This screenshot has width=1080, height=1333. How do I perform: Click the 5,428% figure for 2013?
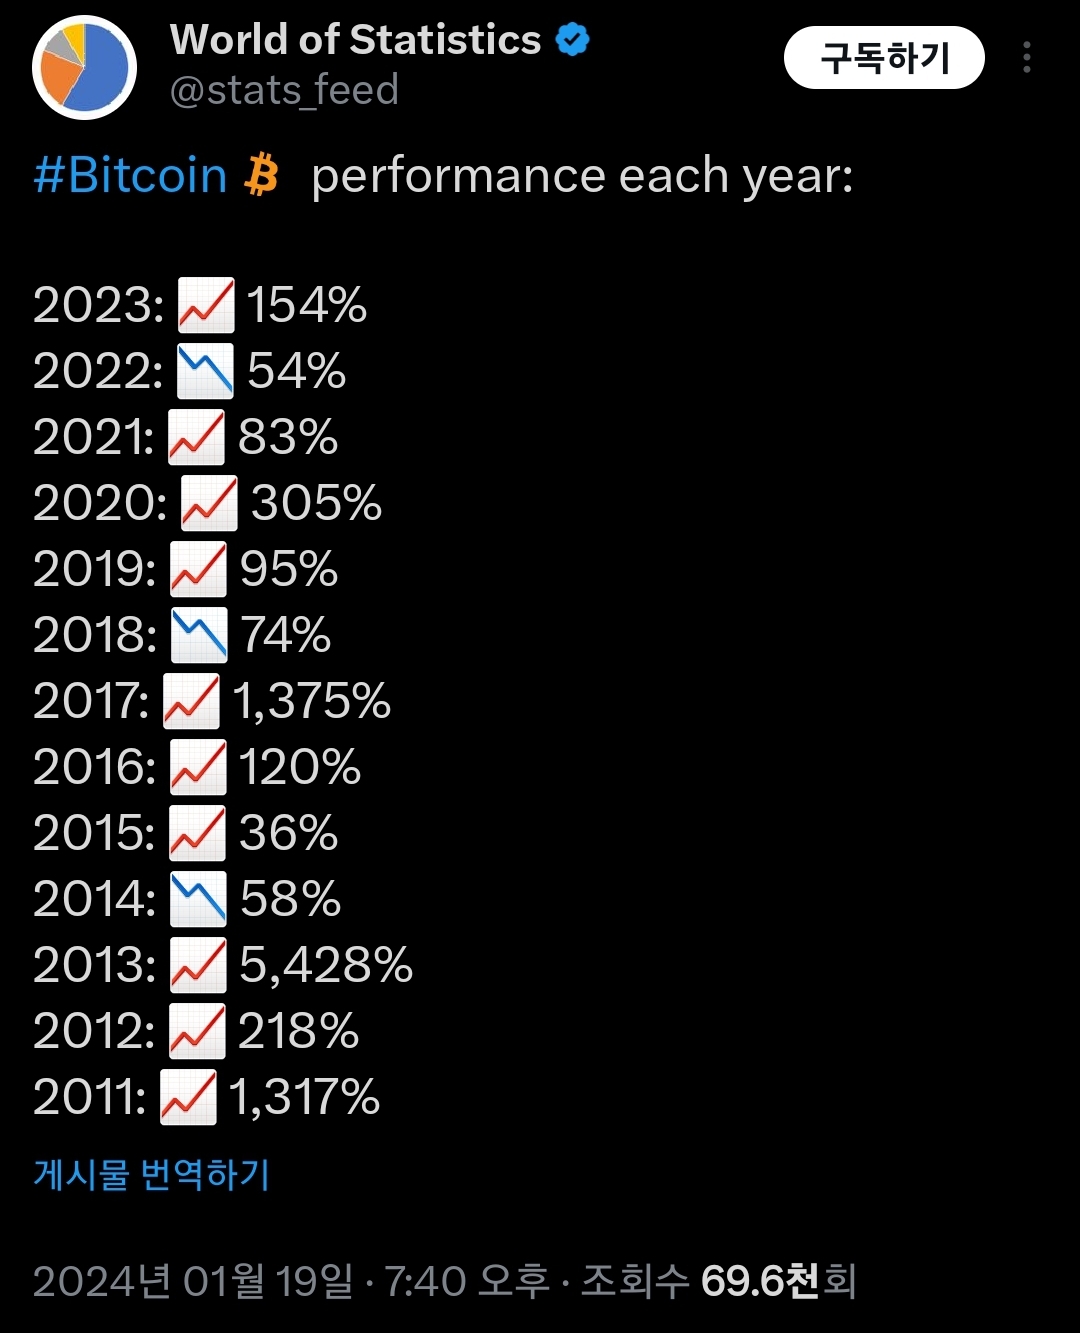pos(326,965)
